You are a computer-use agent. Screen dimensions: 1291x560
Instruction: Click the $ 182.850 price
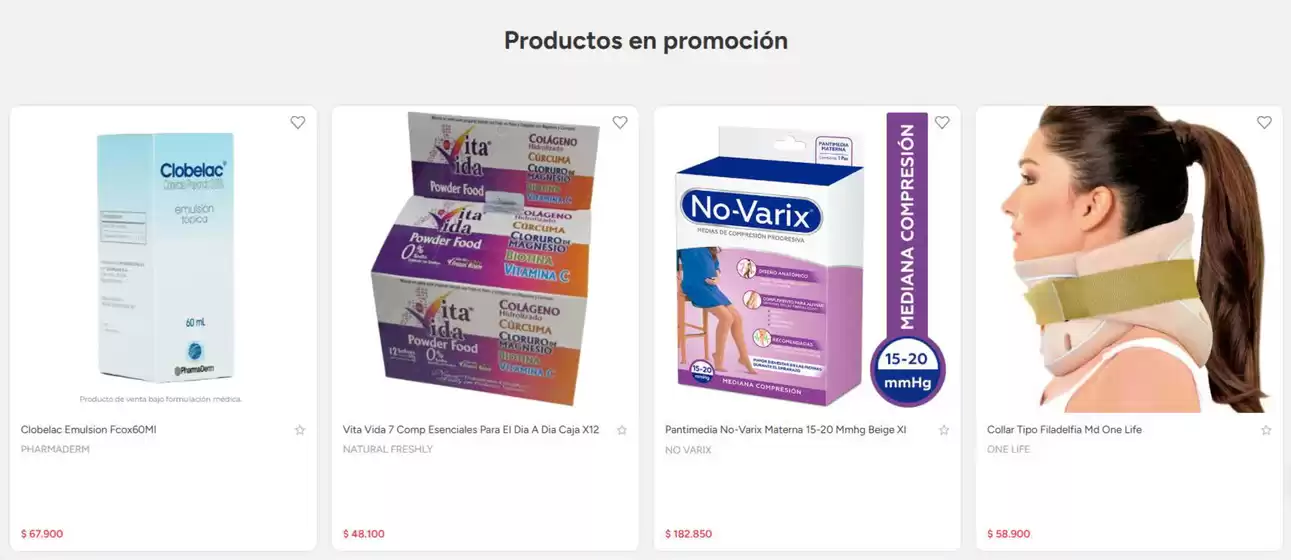coord(689,534)
